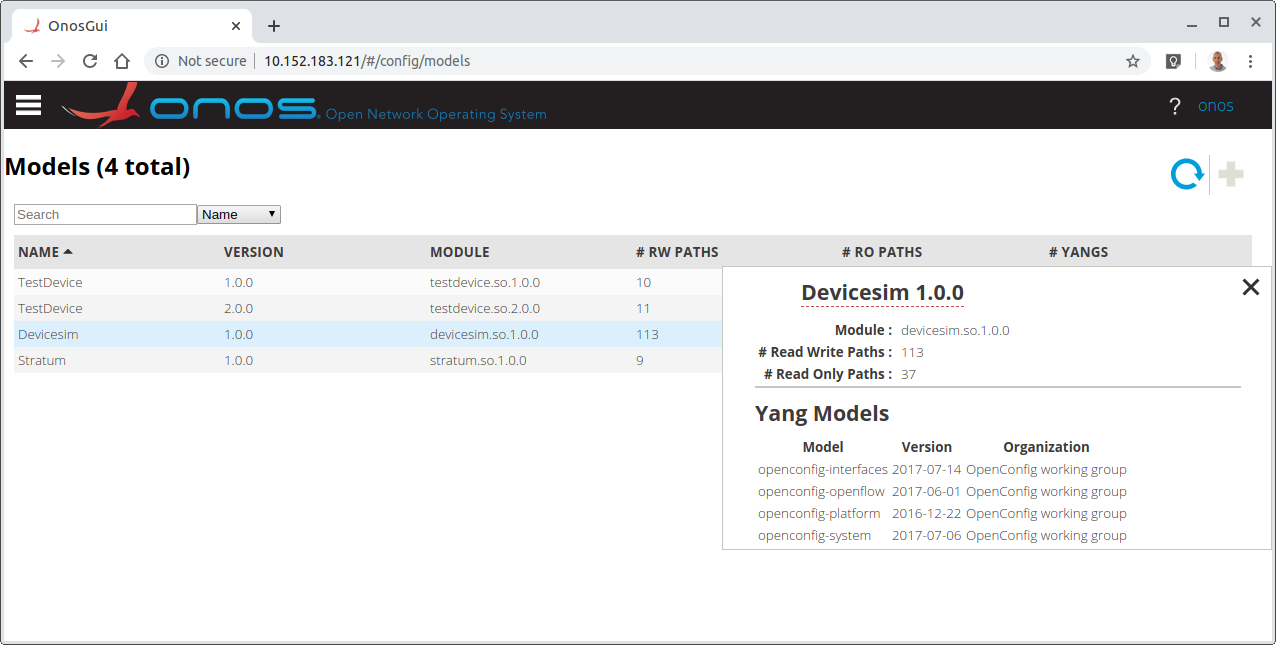Select the Stratum row name
The width and height of the screenshot is (1276, 645).
click(x=42, y=361)
